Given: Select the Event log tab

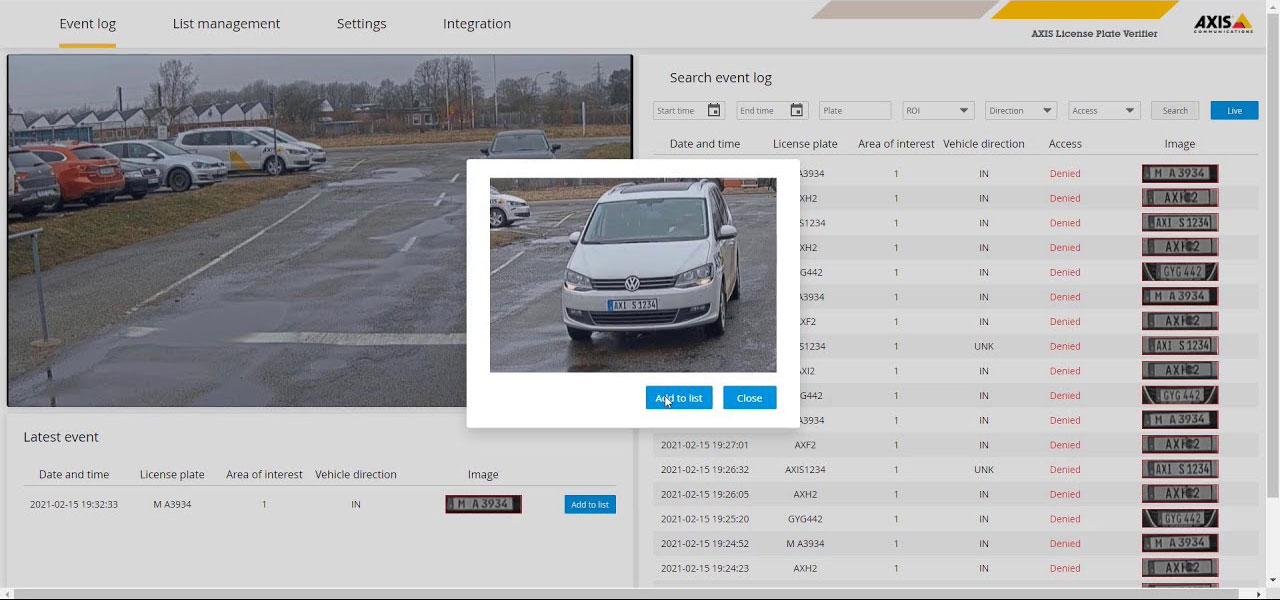Looking at the screenshot, I should (88, 24).
